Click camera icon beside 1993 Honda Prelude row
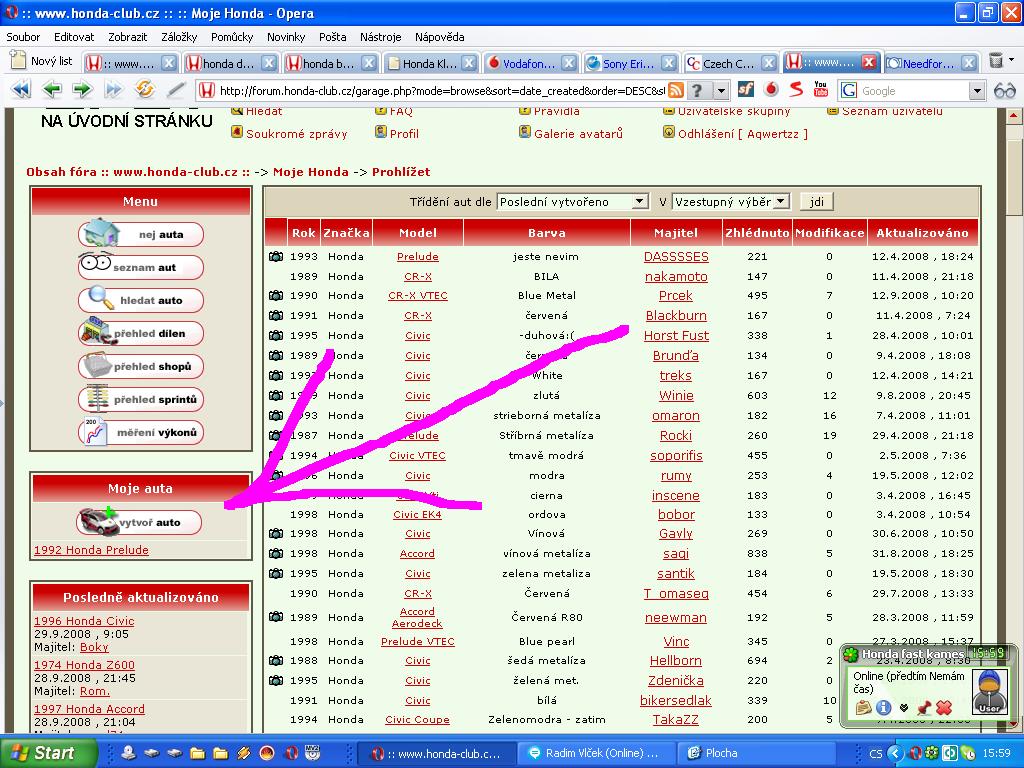The image size is (1024, 768). (276, 257)
